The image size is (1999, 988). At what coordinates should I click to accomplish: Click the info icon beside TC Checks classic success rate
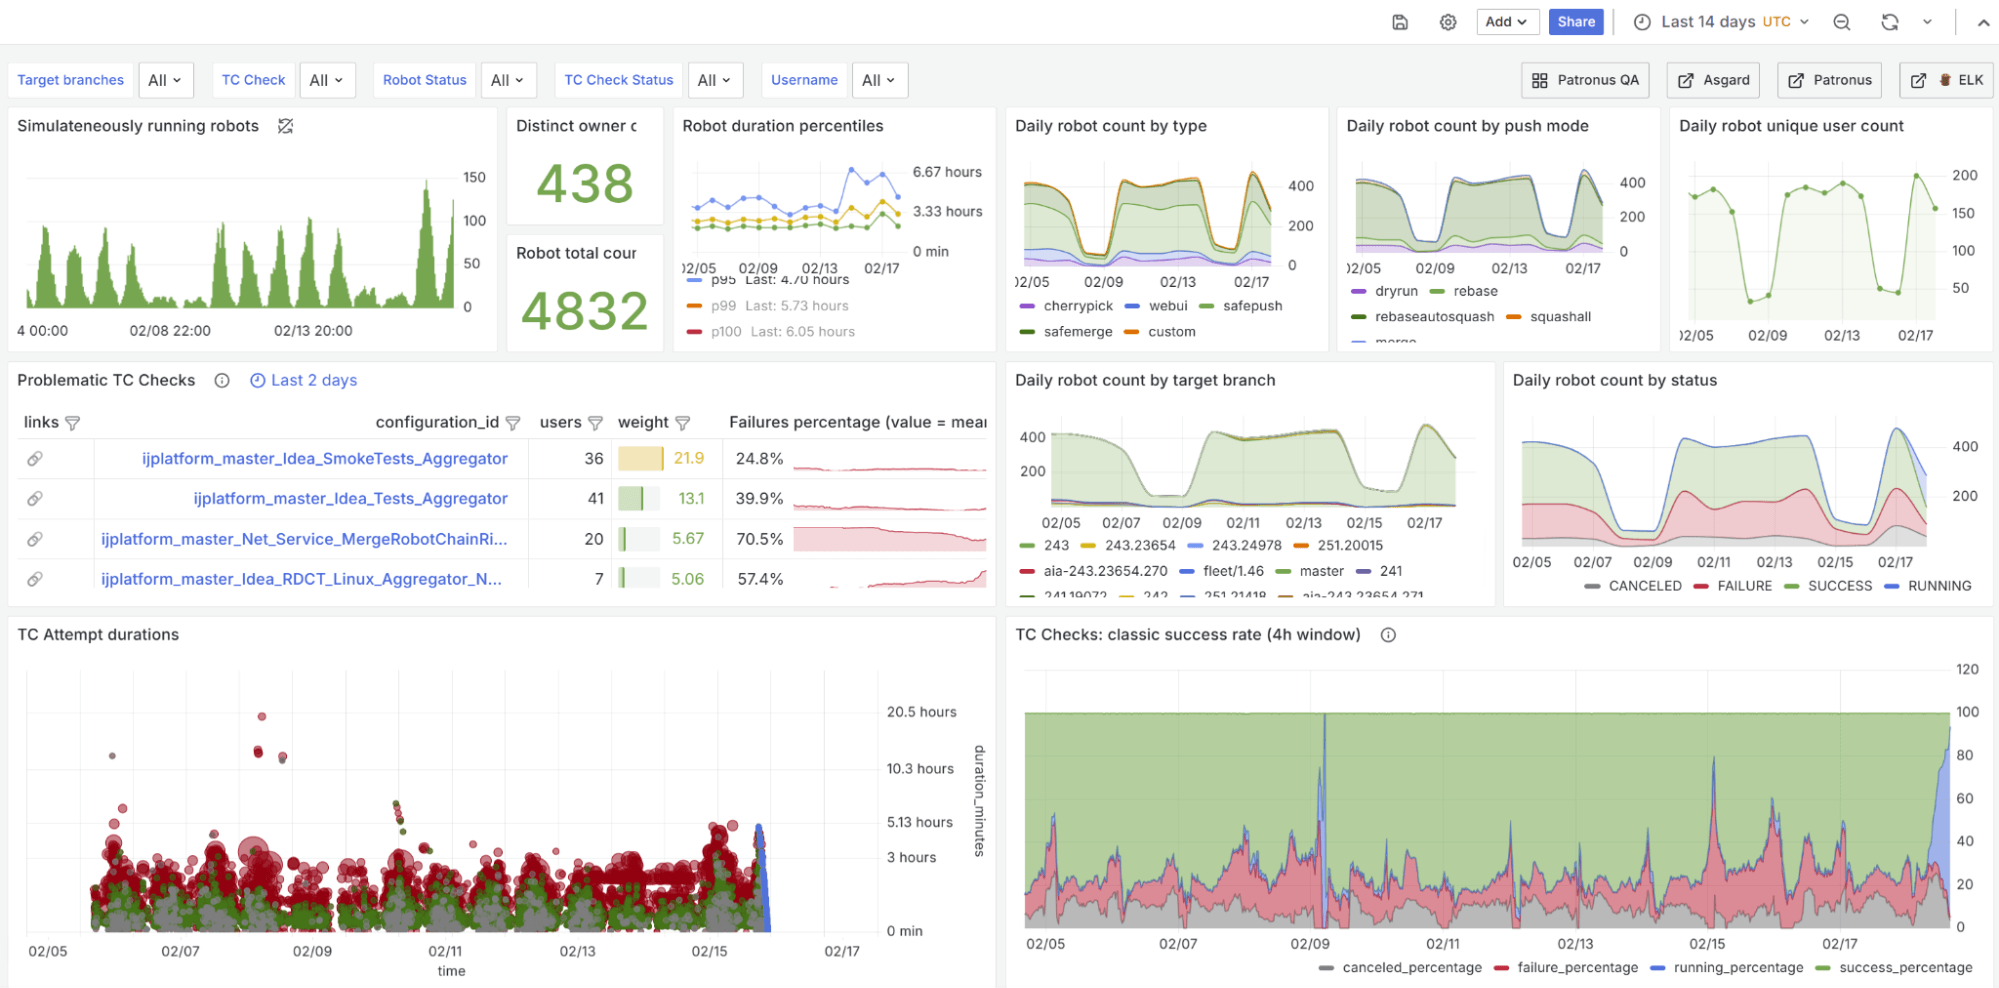(1388, 634)
